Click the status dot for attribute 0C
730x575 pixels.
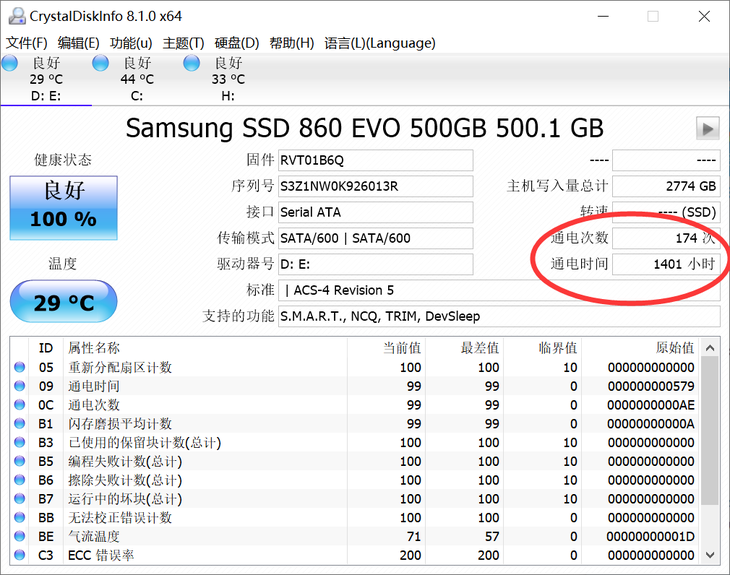pyautogui.click(x=20, y=405)
